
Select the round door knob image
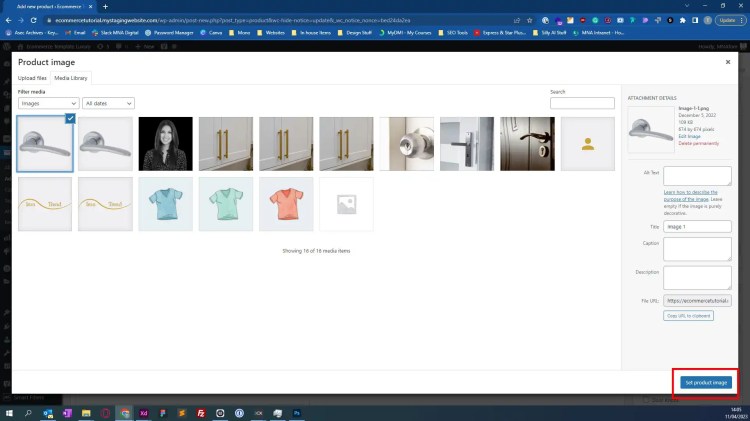(407, 144)
